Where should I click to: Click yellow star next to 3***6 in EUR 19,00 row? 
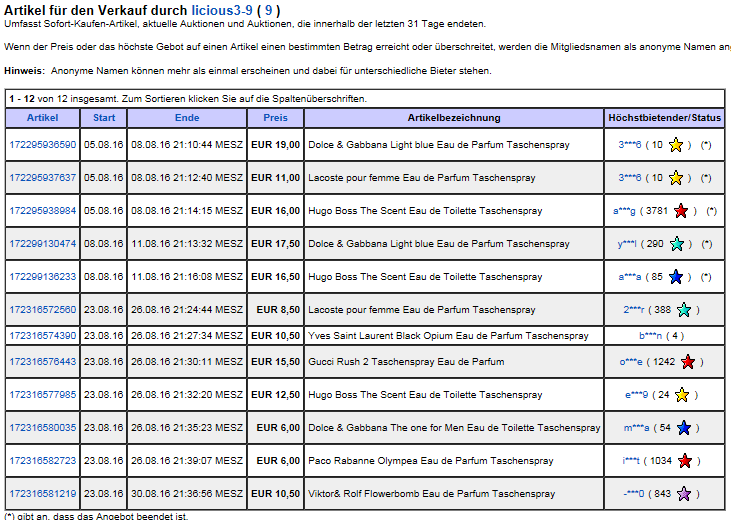click(676, 145)
